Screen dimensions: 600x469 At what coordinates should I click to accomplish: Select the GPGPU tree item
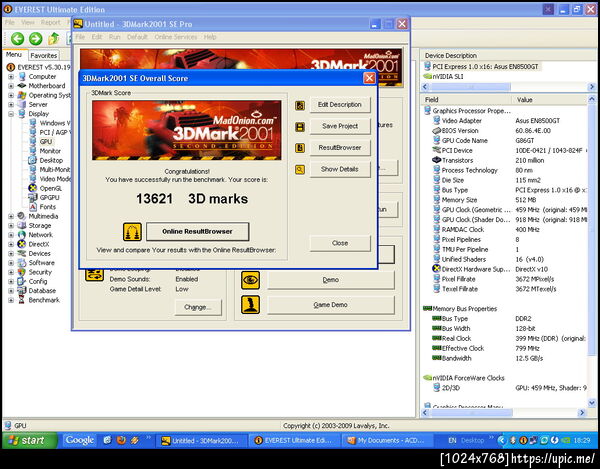[50, 197]
